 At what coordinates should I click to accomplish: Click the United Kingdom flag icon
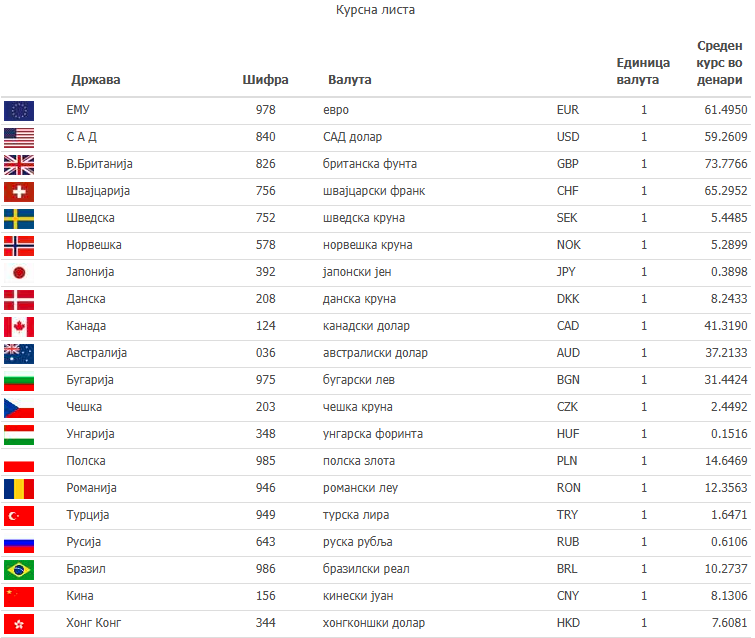click(x=19, y=164)
